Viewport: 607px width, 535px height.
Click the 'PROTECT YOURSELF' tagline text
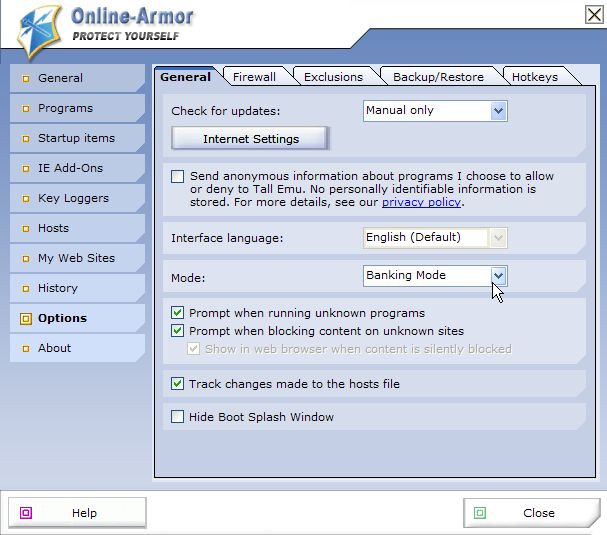[126, 36]
